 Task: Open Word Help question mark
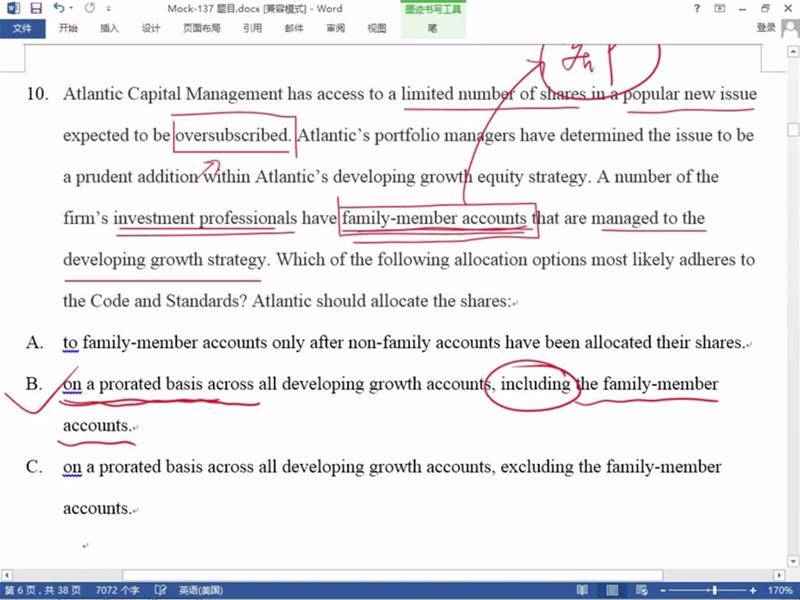pos(697,8)
